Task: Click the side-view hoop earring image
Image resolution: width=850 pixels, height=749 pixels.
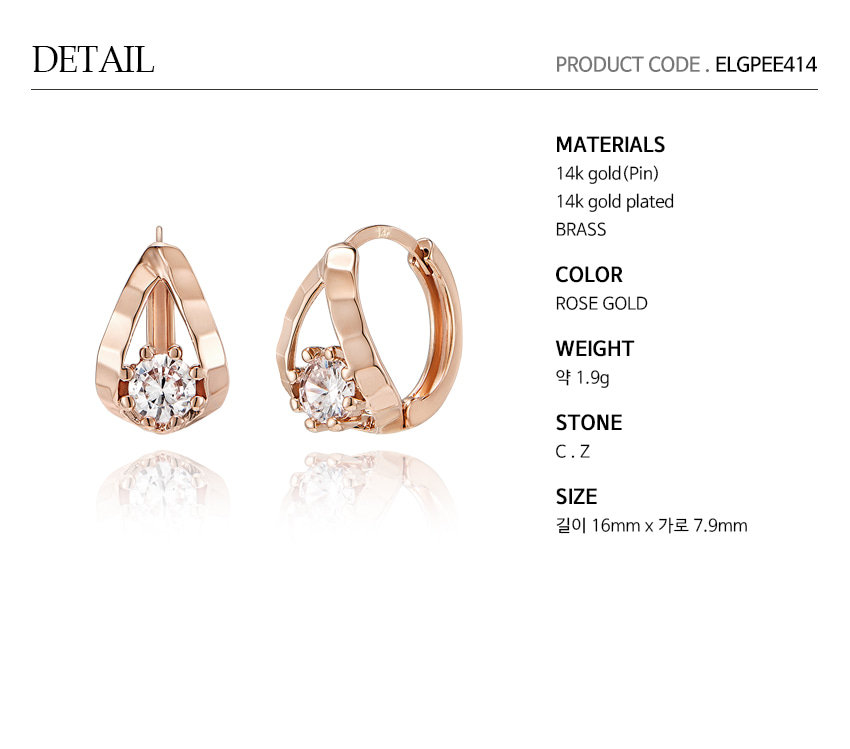Action: (370, 330)
